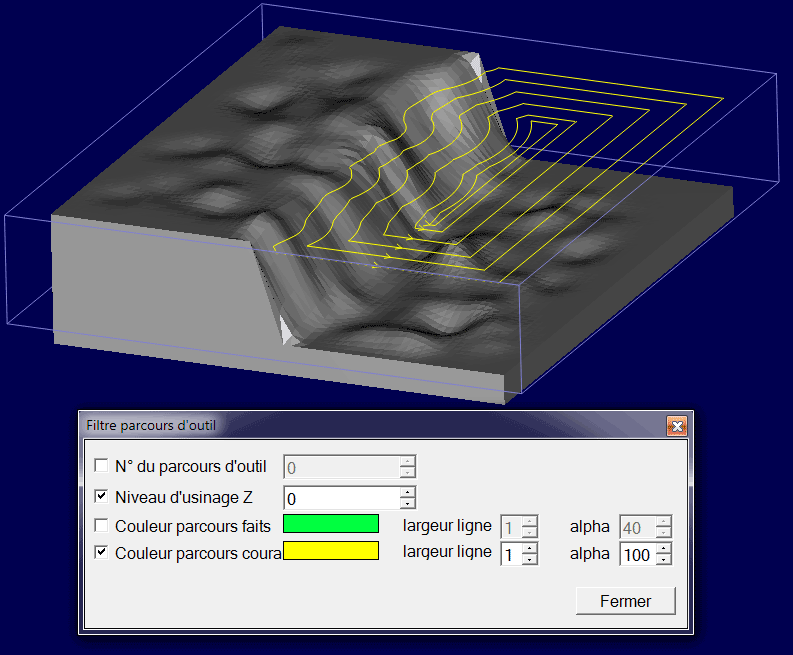Uncheck the Niveau d'usinage Z checkbox
This screenshot has height=655, width=793.
tap(101, 496)
